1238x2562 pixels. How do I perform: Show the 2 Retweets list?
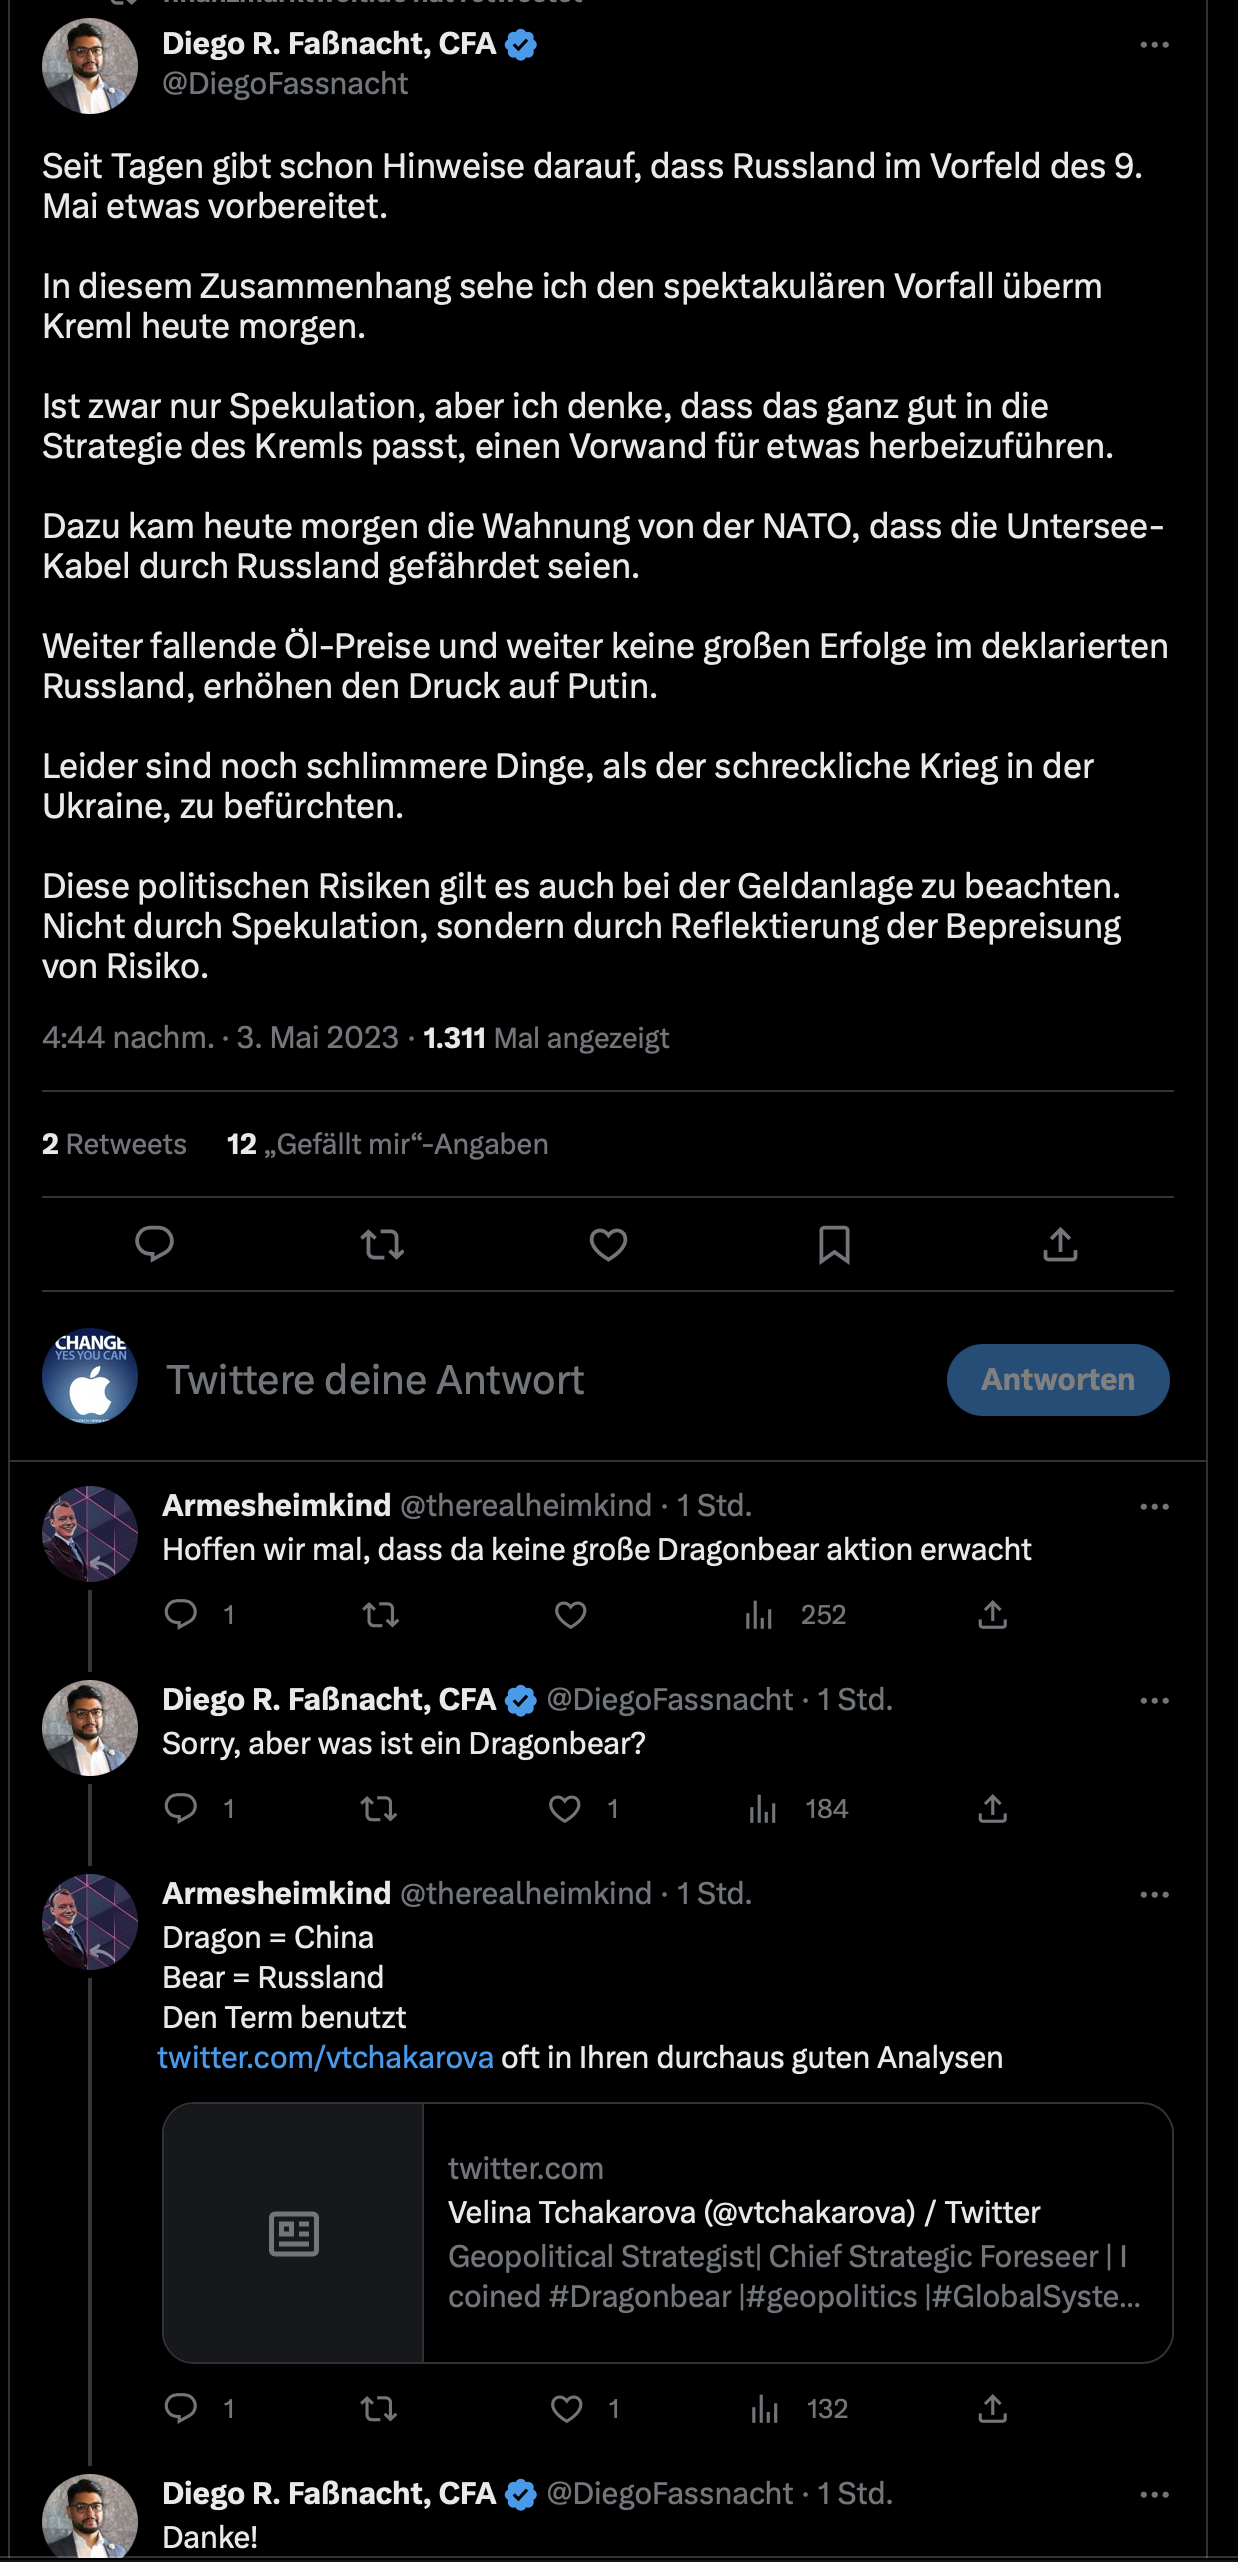[x=114, y=1144]
